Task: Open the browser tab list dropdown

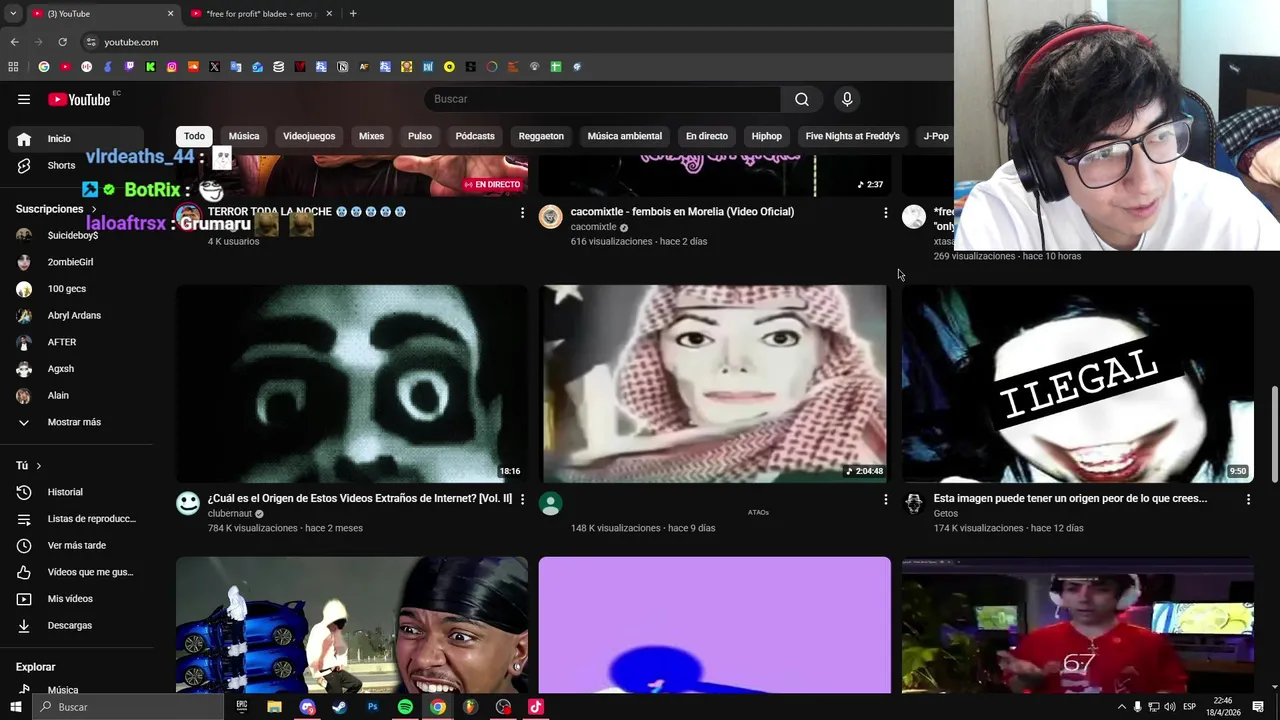Action: [x=13, y=14]
